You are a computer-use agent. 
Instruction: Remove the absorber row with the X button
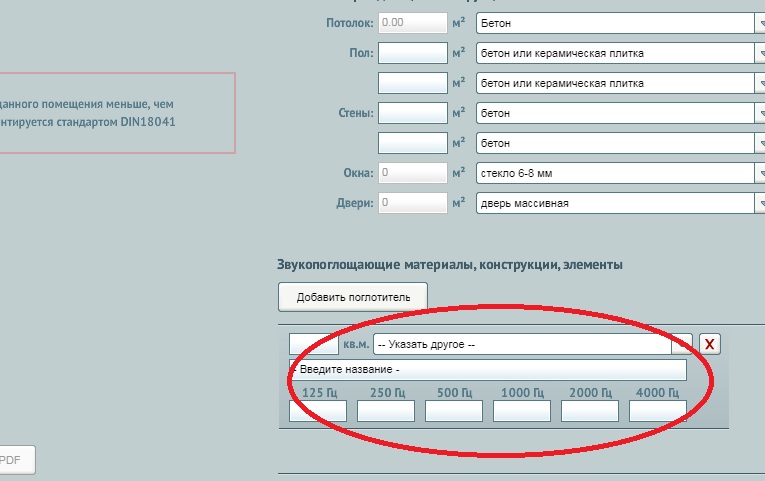coord(709,344)
